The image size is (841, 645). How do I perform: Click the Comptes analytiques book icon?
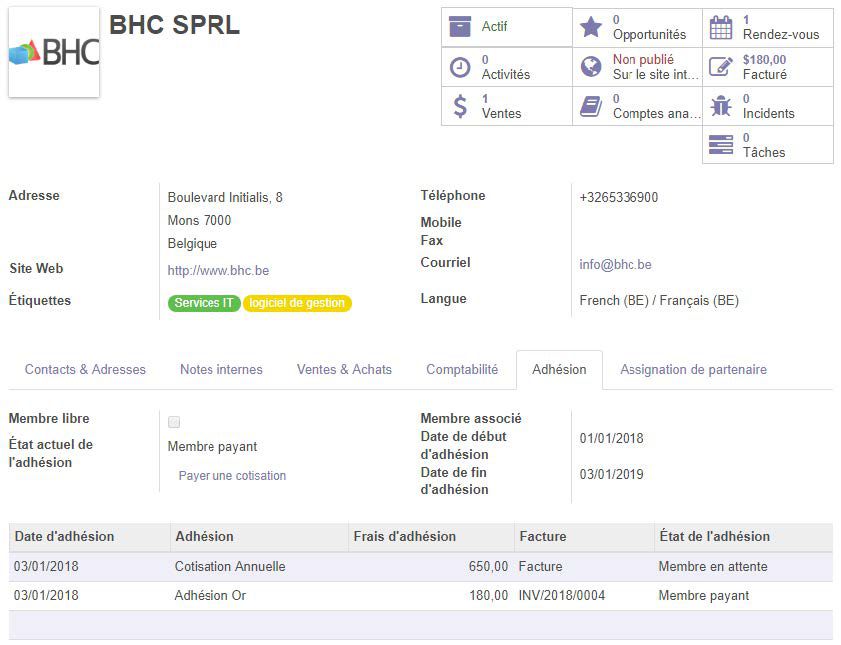(x=591, y=106)
